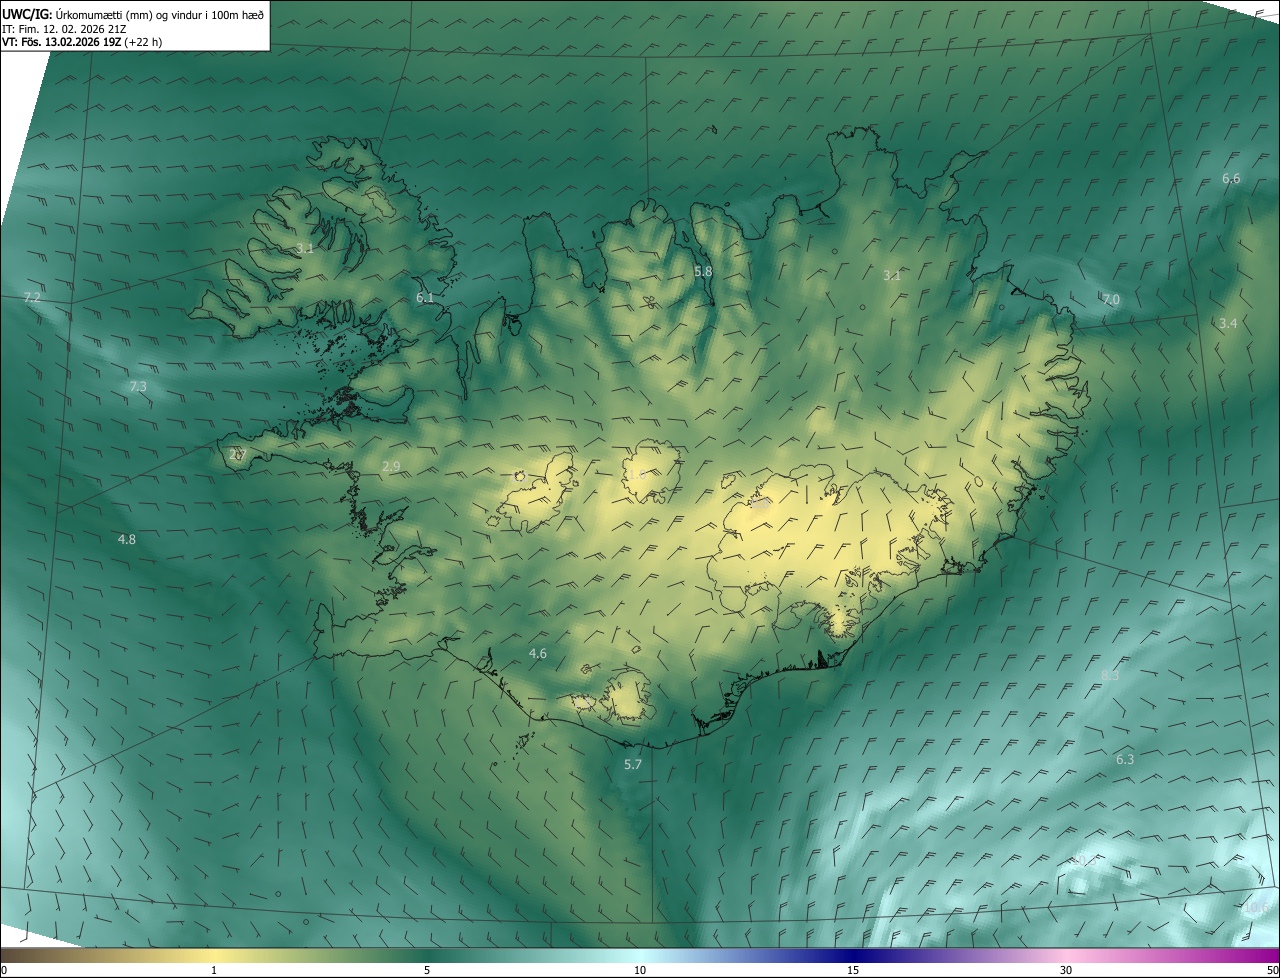Click the 4.6 value label
This screenshot has width=1280, height=978.
tap(538, 653)
